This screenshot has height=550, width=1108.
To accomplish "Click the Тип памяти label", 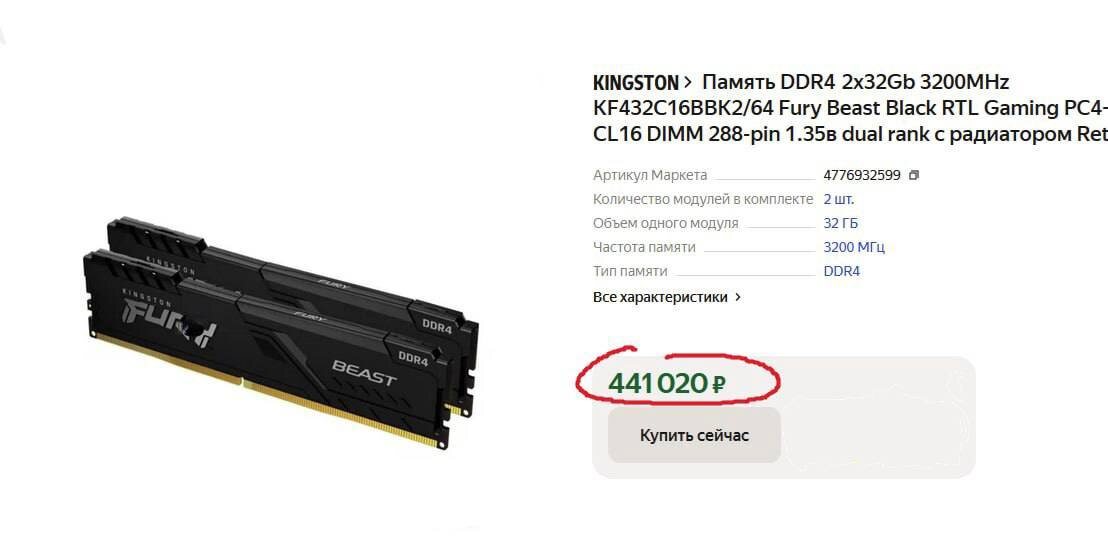I will 630,271.
